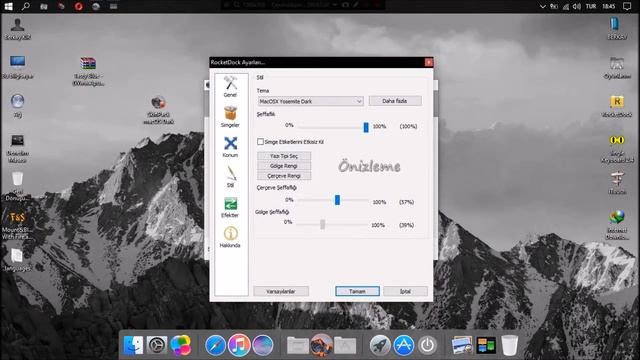Open the Genel settings section
Viewport: 640px width, 360px height.
tap(230, 87)
